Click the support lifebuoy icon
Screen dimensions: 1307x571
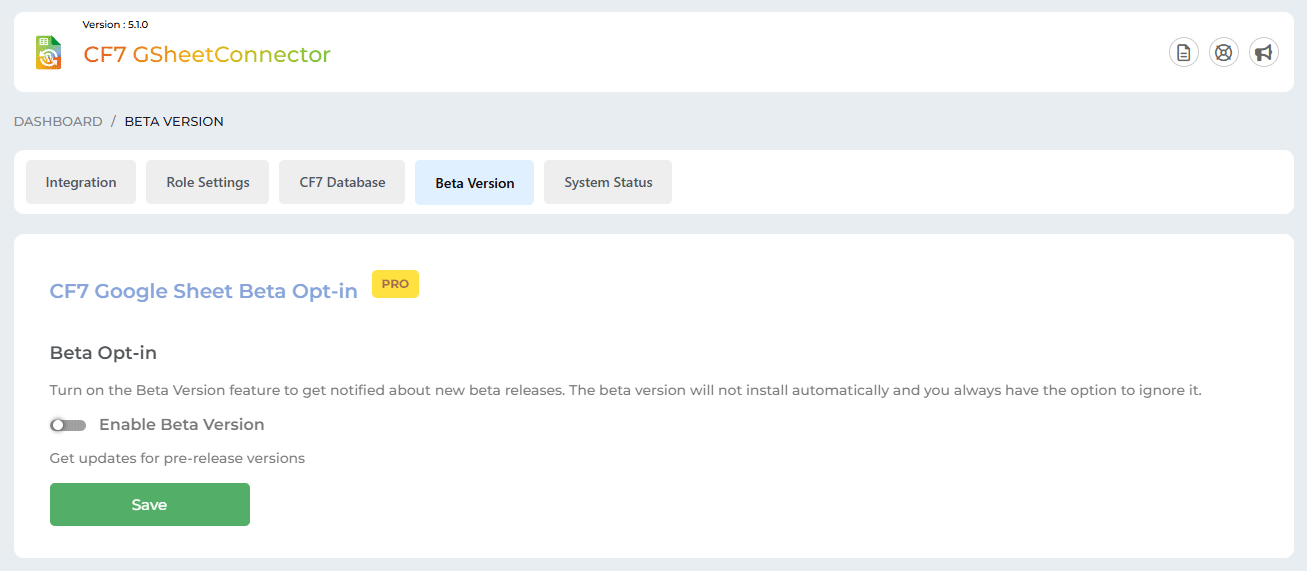point(1224,53)
